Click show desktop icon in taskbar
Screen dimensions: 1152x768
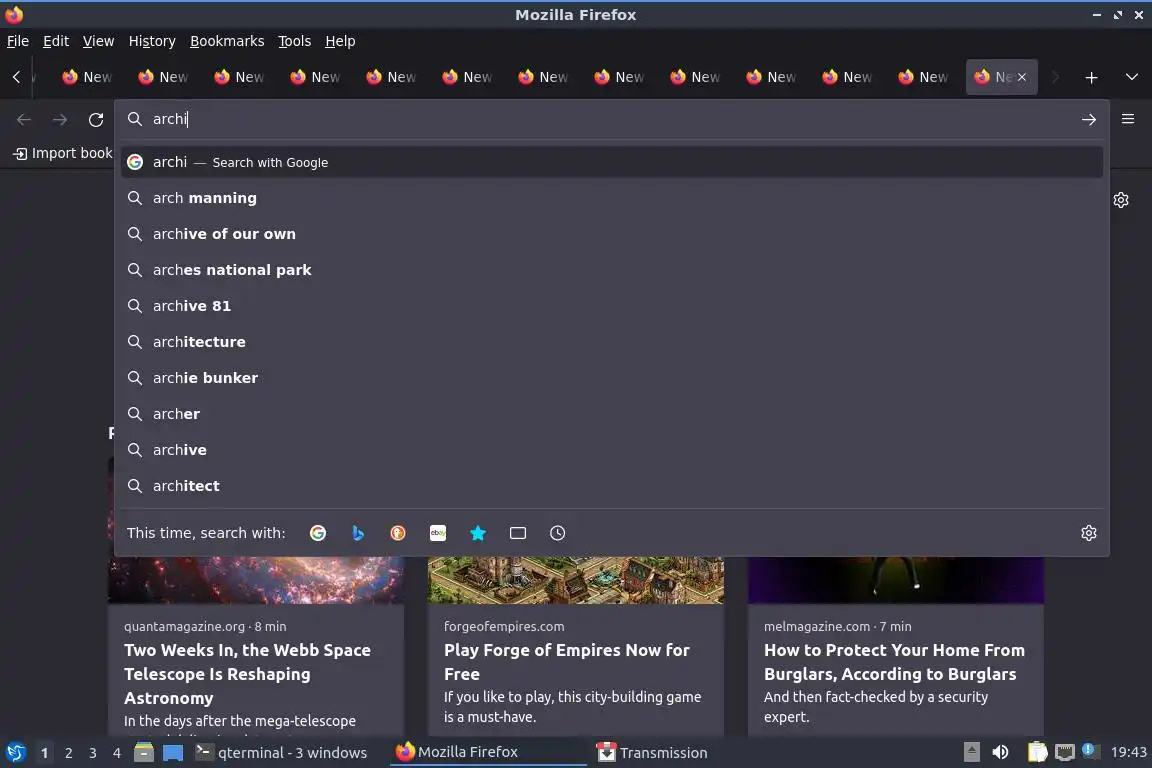pos(173,753)
